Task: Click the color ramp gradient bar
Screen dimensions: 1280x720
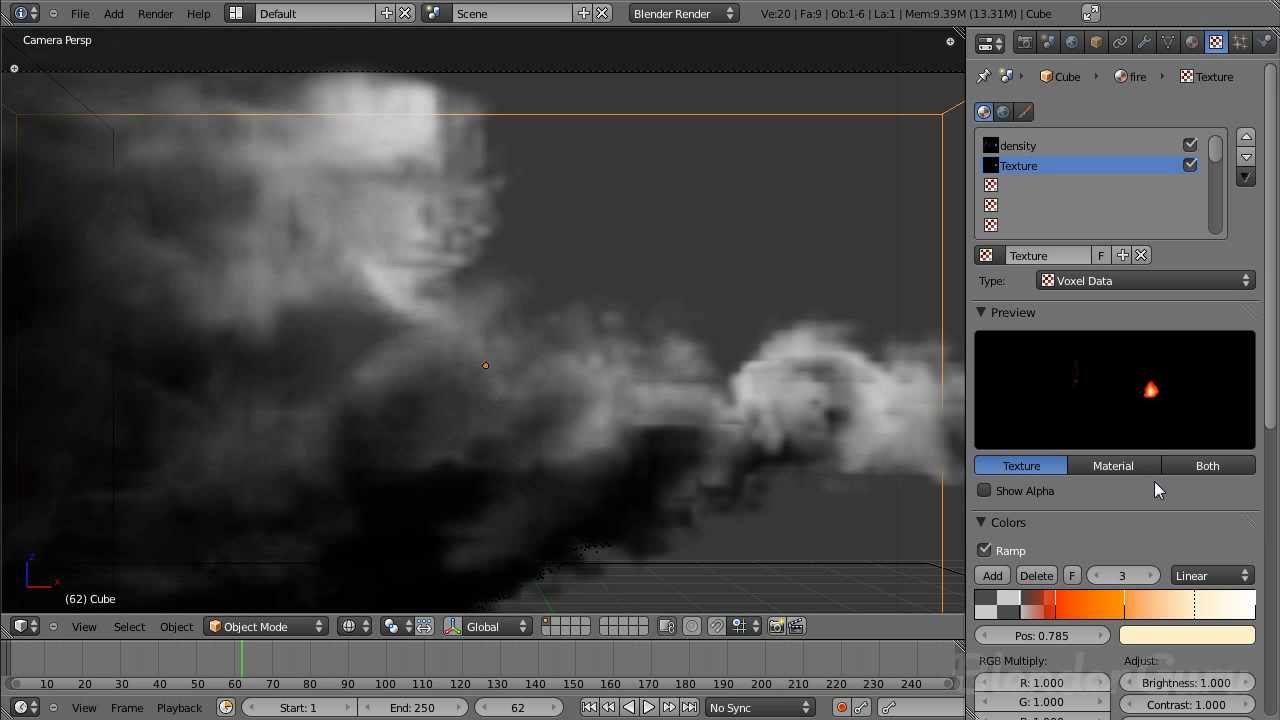Action: (x=1115, y=605)
